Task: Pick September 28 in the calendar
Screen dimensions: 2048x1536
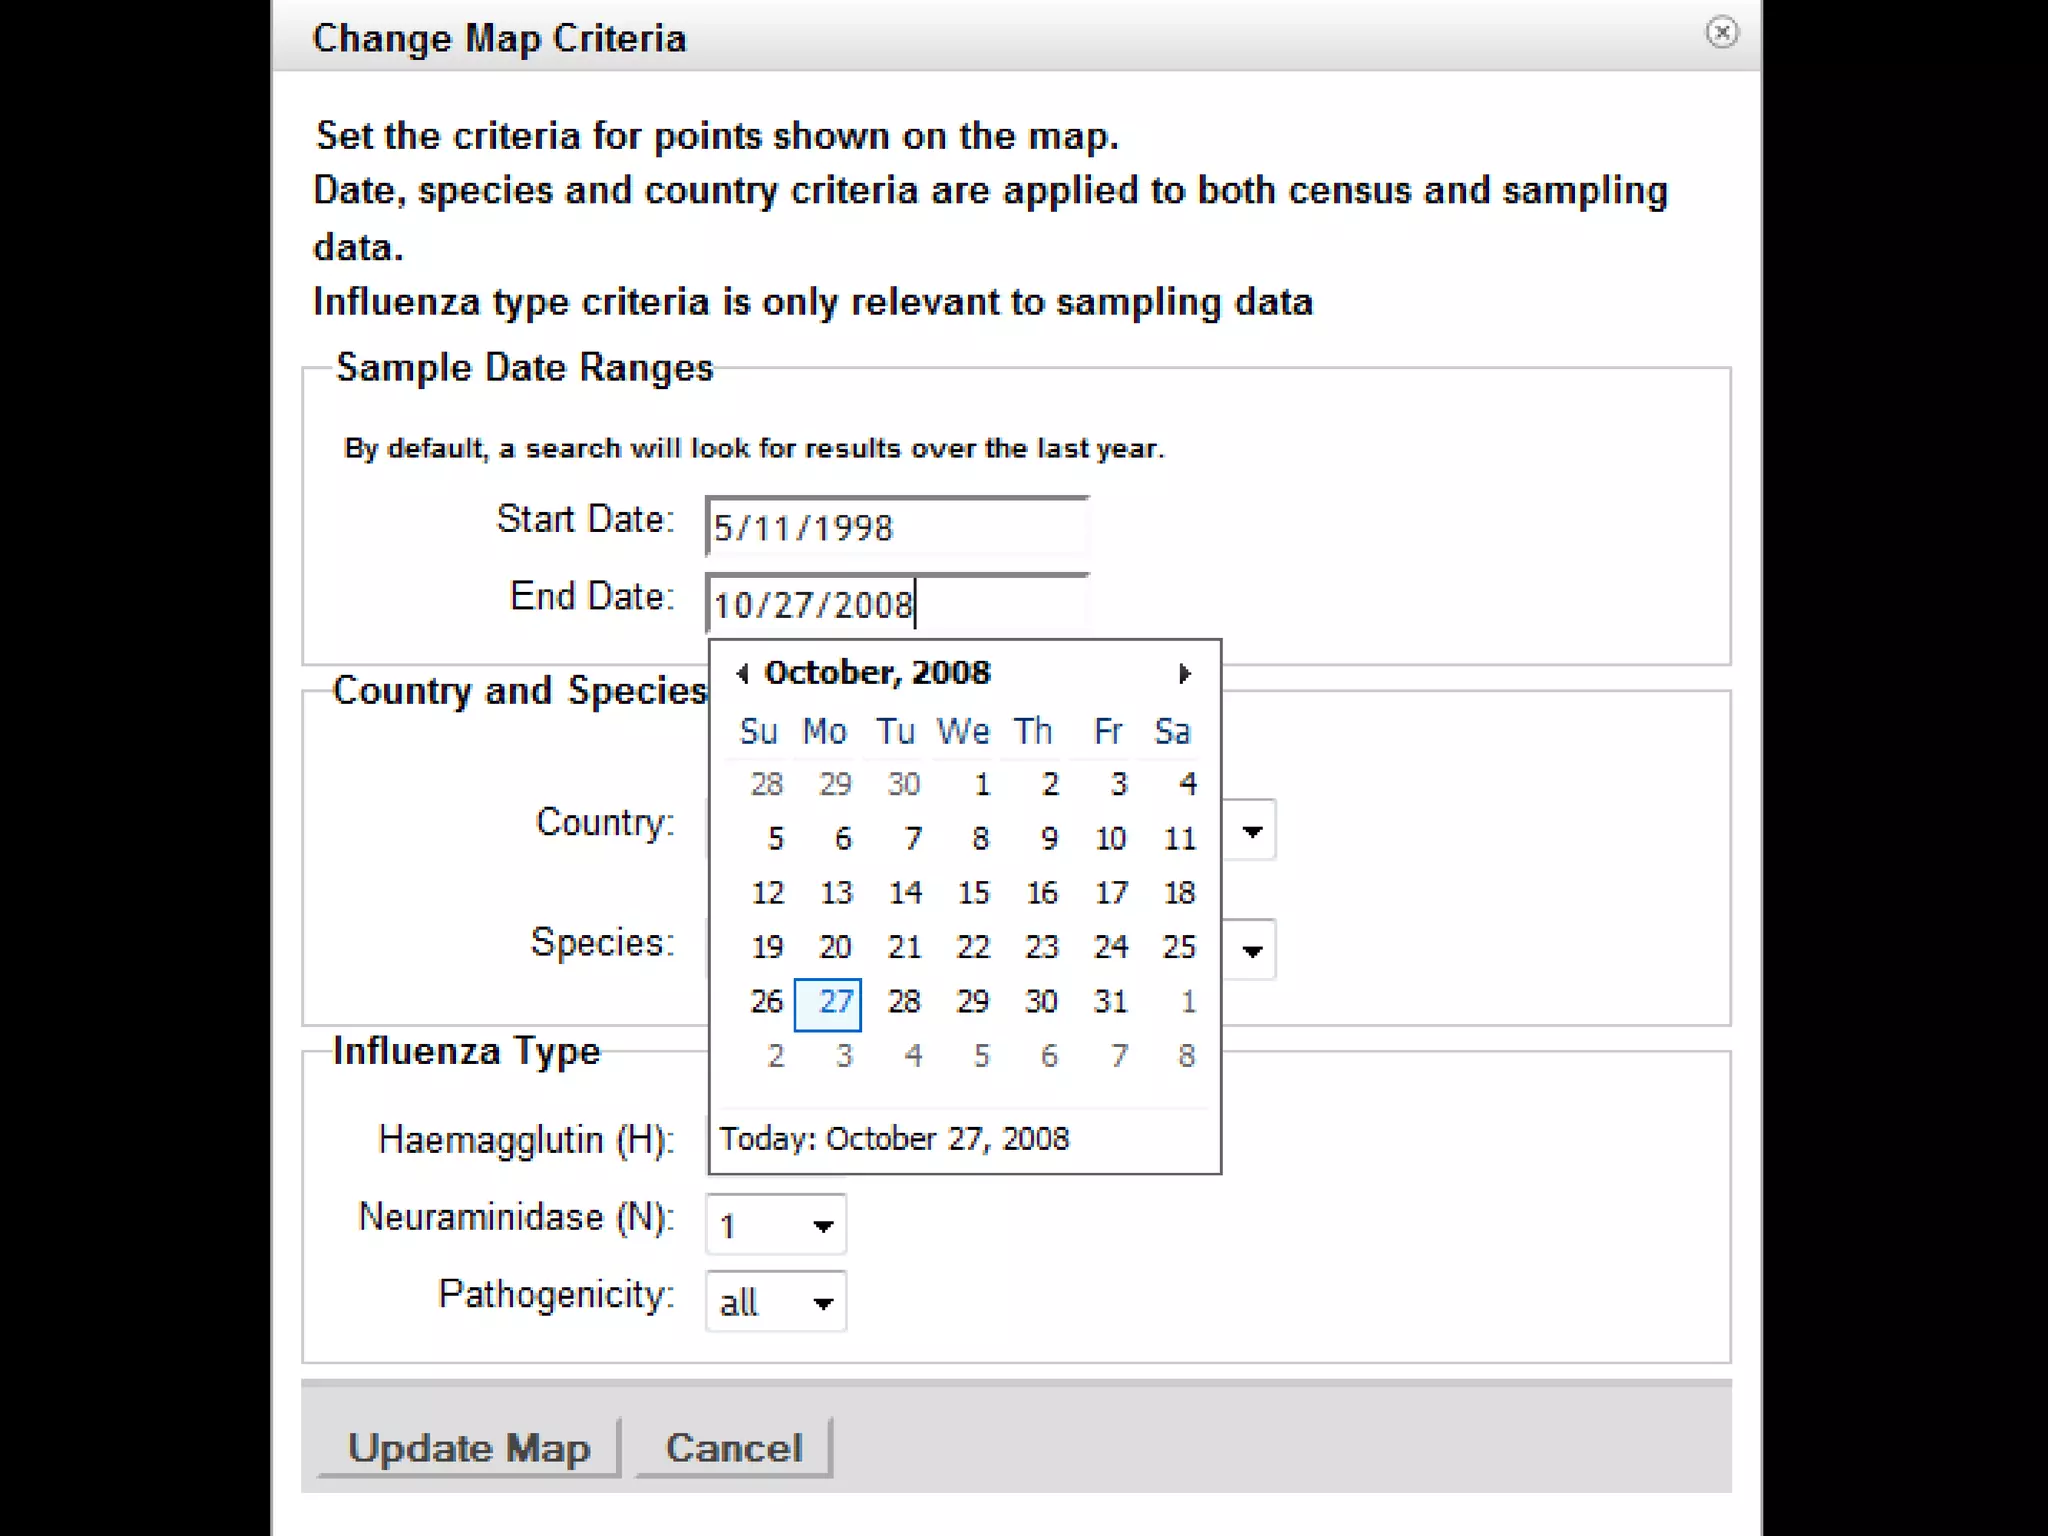Action: pos(766,784)
